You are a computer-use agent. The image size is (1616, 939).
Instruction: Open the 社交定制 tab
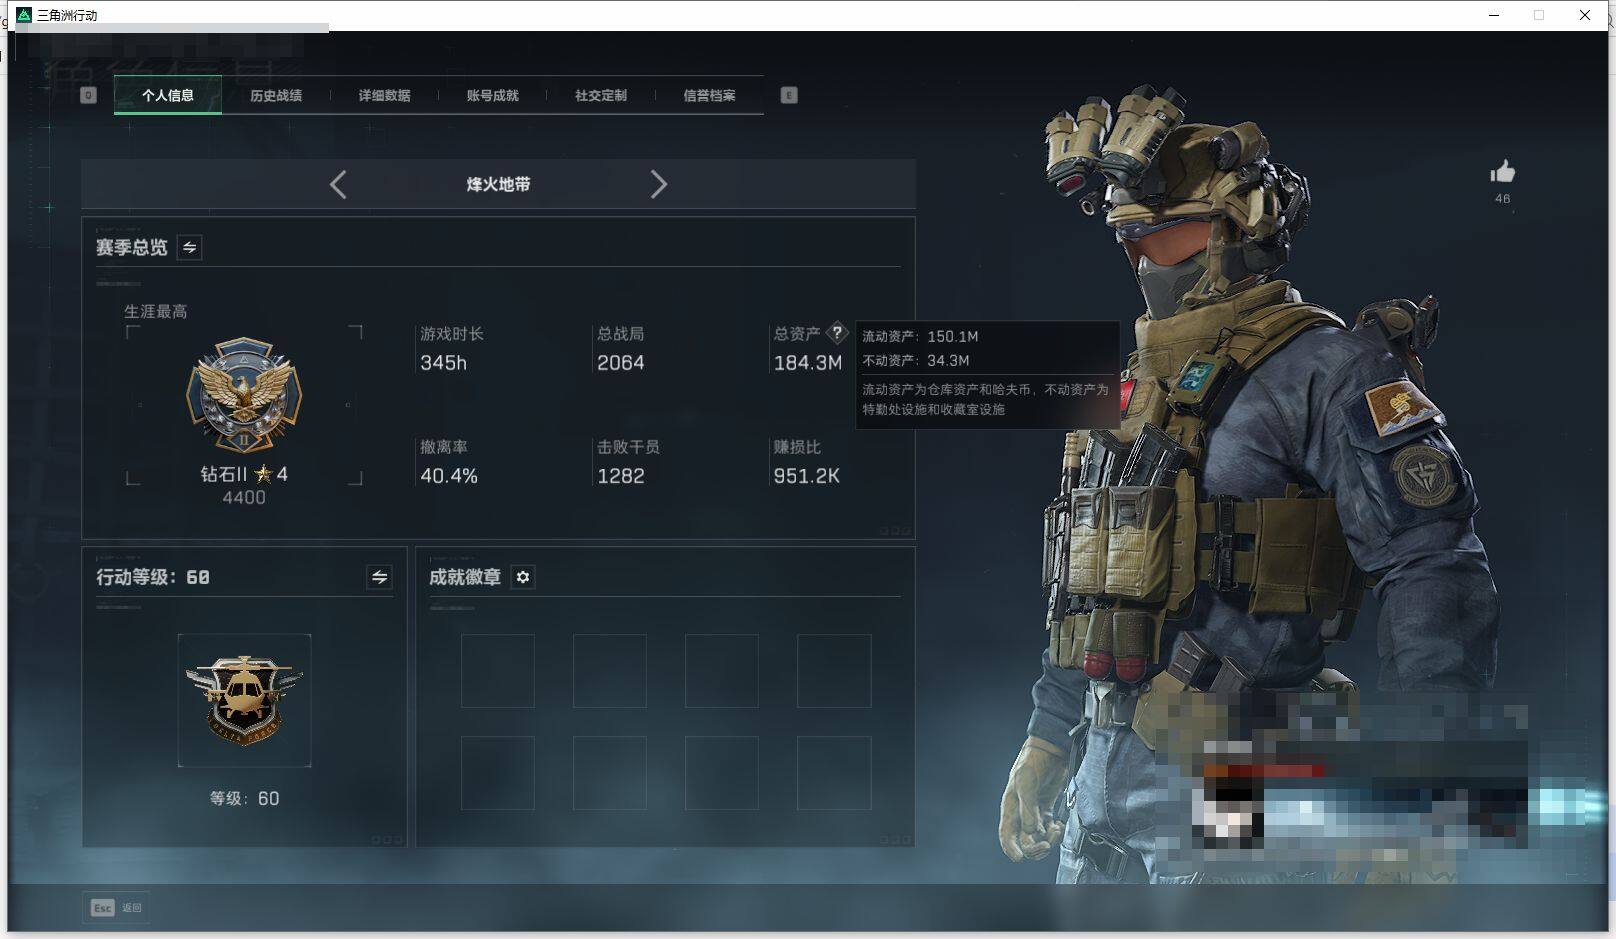coord(600,96)
